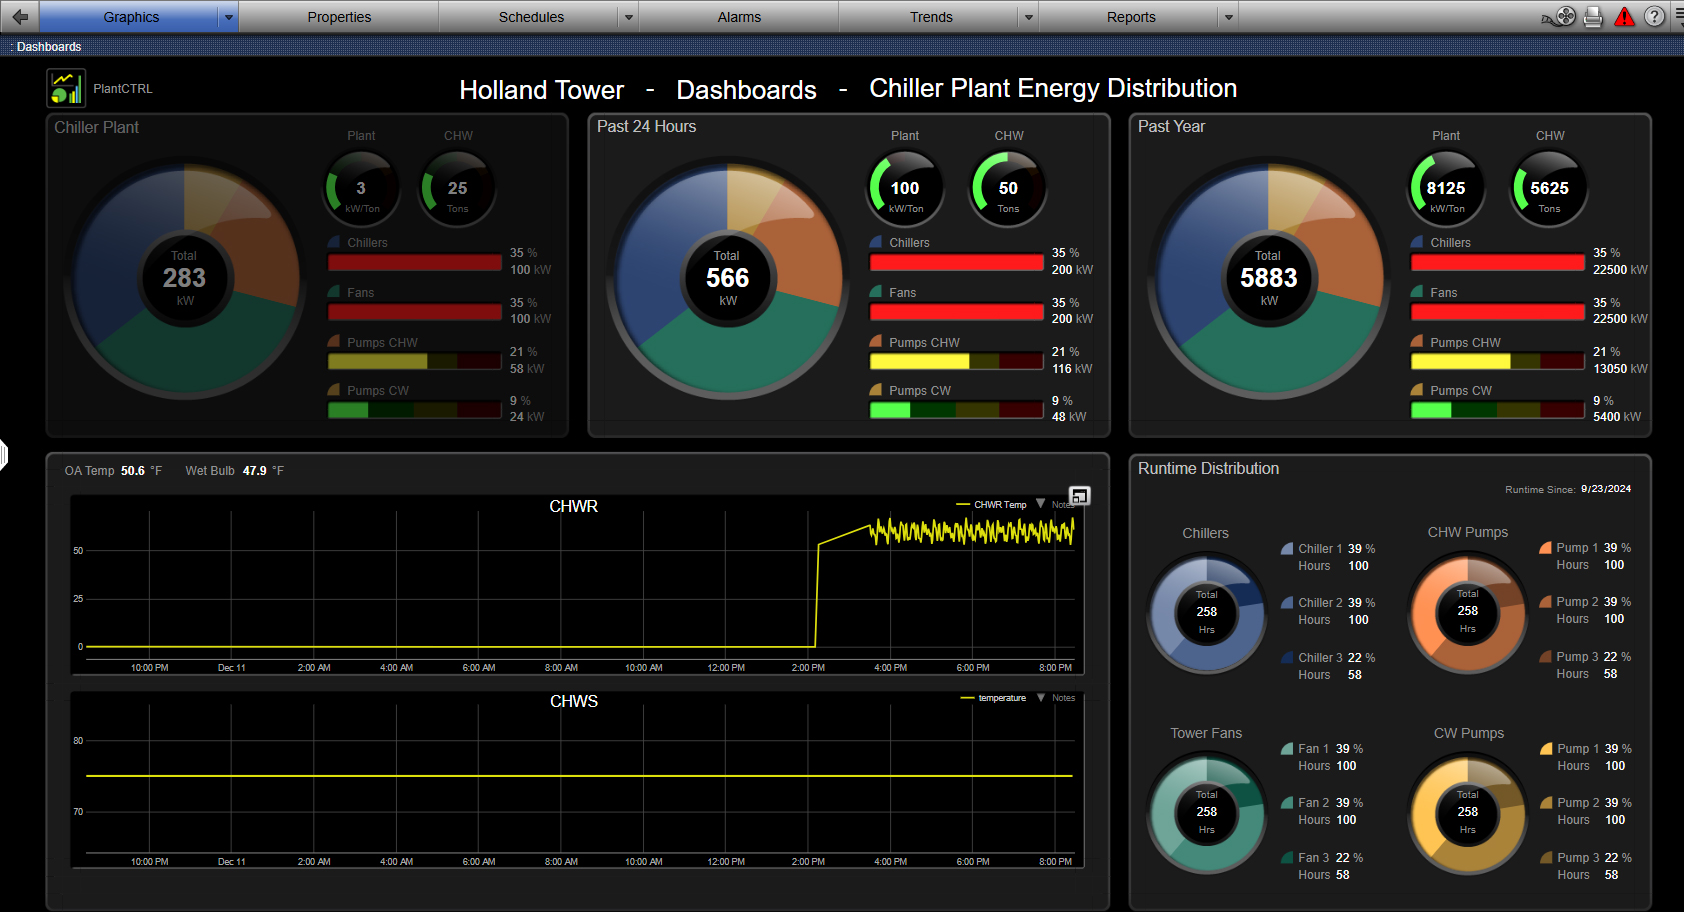This screenshot has height=912, width=1684.
Task: Click the Dashboards breadcrumb link
Action: tap(49, 47)
